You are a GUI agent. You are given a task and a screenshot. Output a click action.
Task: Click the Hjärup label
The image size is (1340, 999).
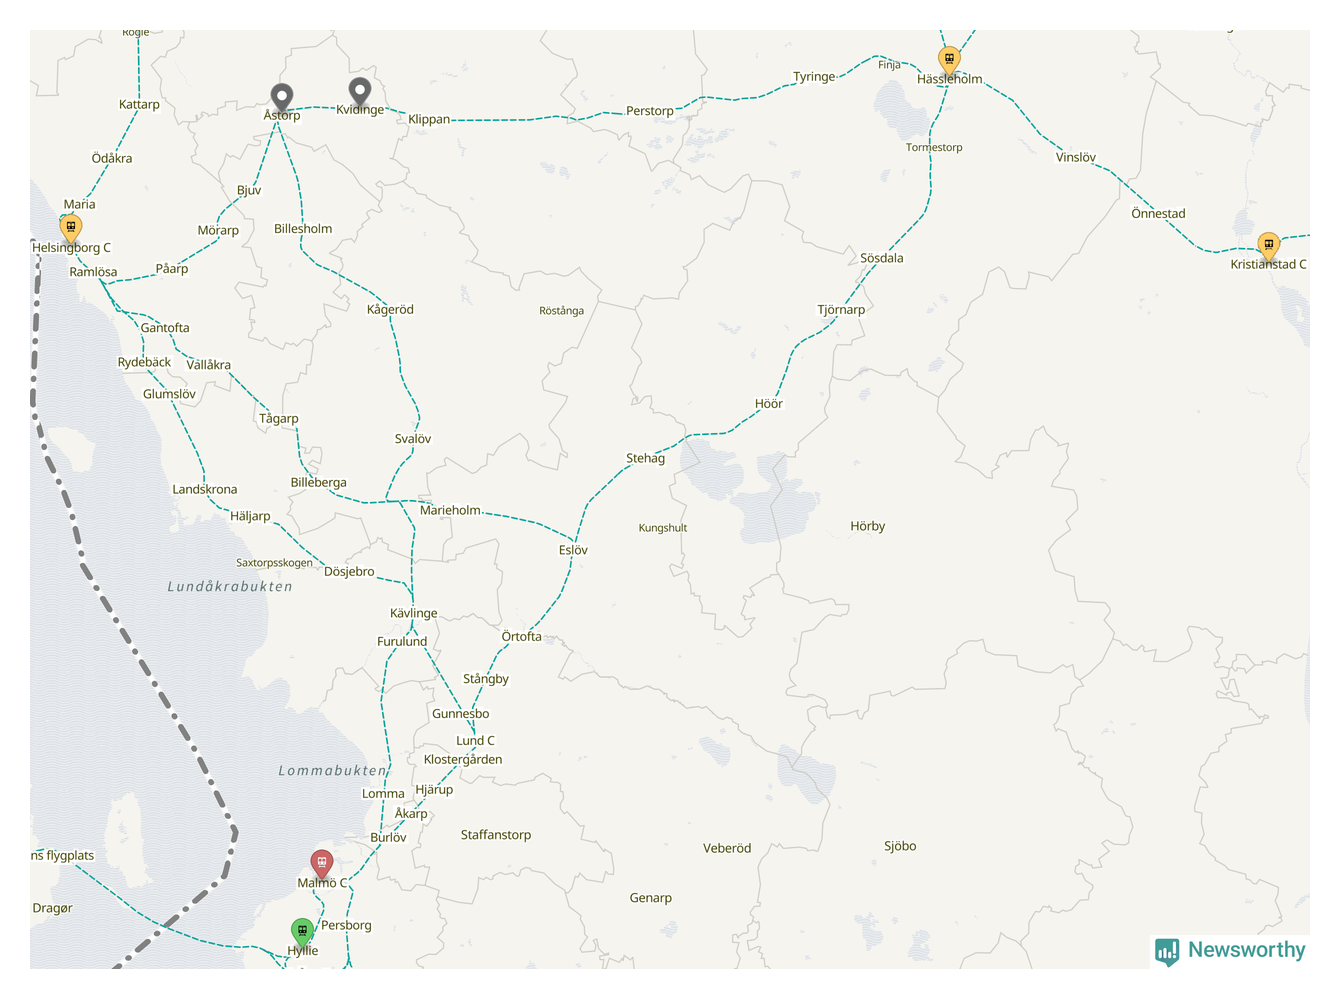[x=434, y=790]
